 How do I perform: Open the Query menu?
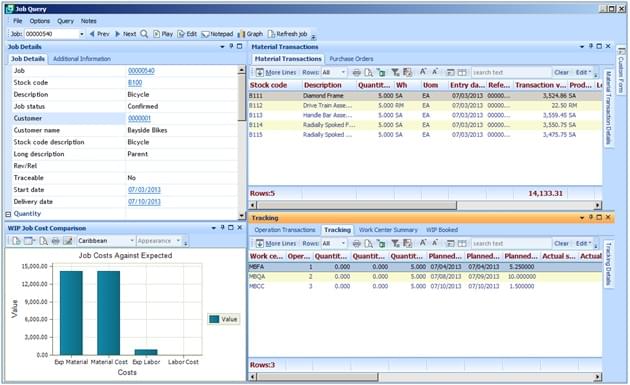click(x=65, y=21)
